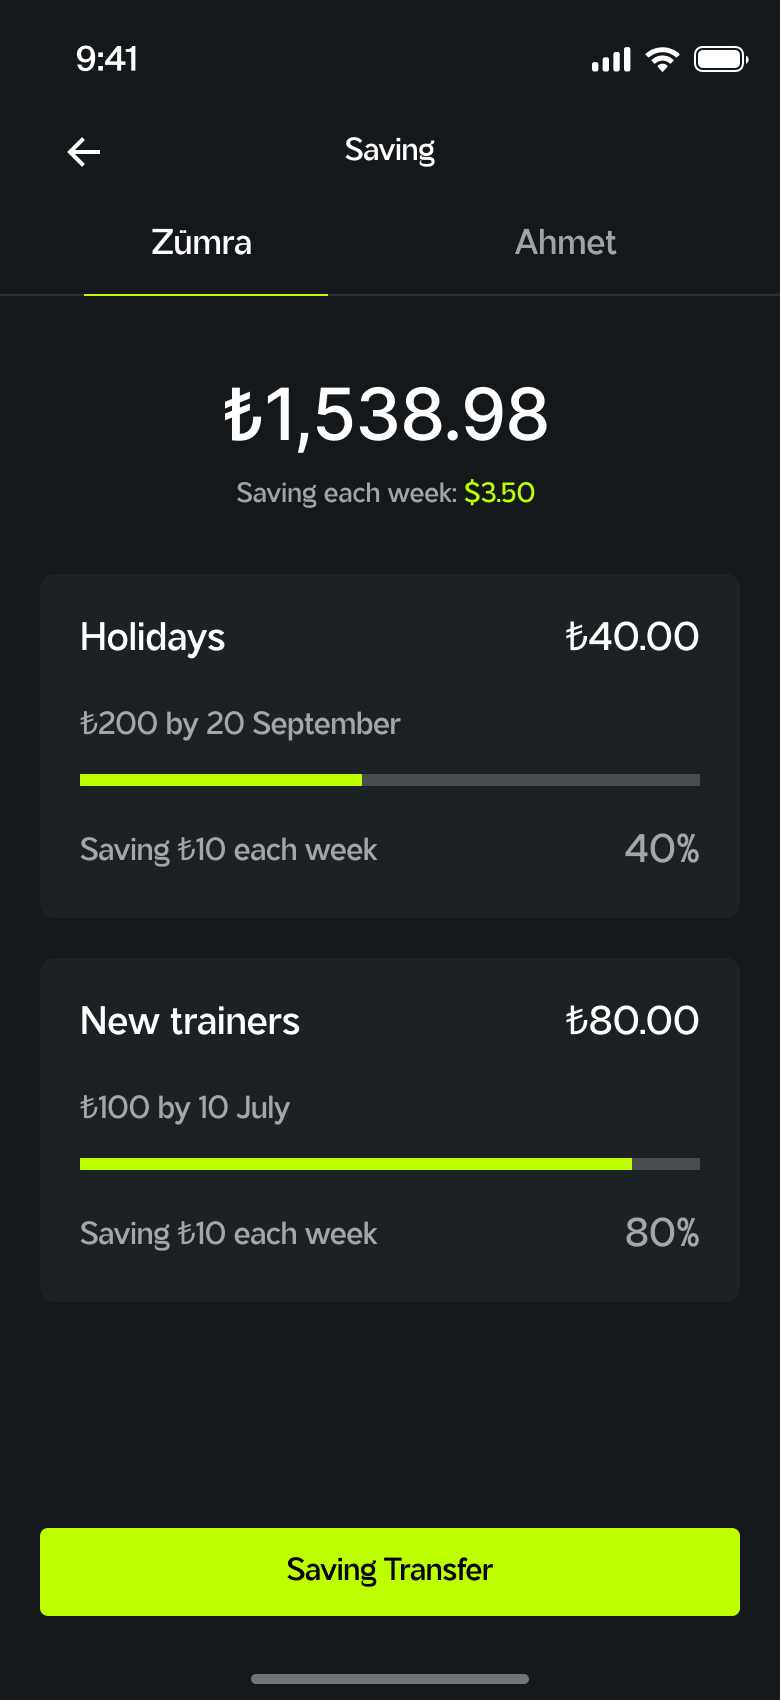Screen dimensions: 780x1700
Task: Open the Saving screen title
Action: pyautogui.click(x=390, y=149)
